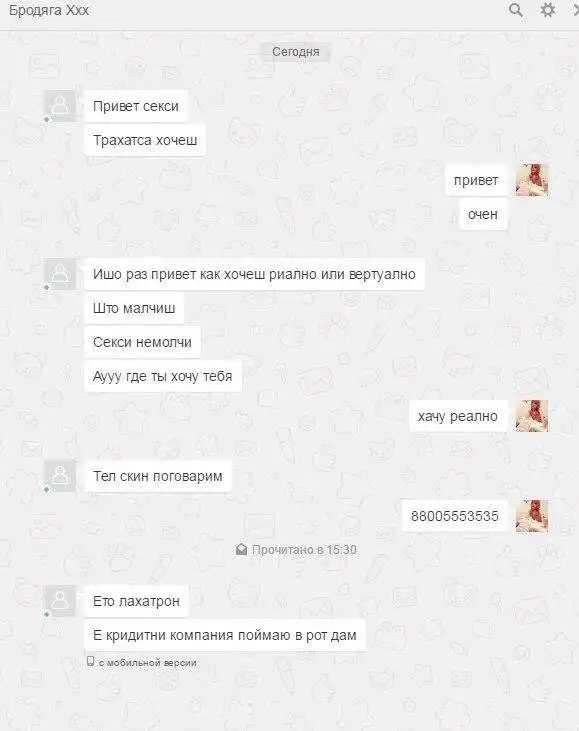The height and width of the screenshot is (731, 579).
Task: Click sender avatar next to "Привет секси"
Action: (60, 106)
